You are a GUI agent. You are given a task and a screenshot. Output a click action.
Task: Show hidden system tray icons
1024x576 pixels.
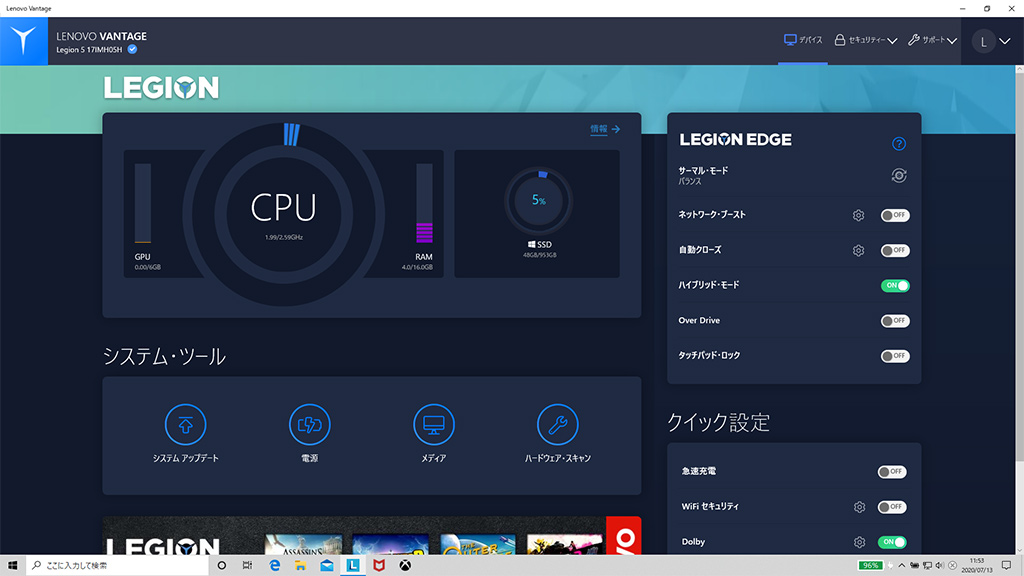[902, 566]
